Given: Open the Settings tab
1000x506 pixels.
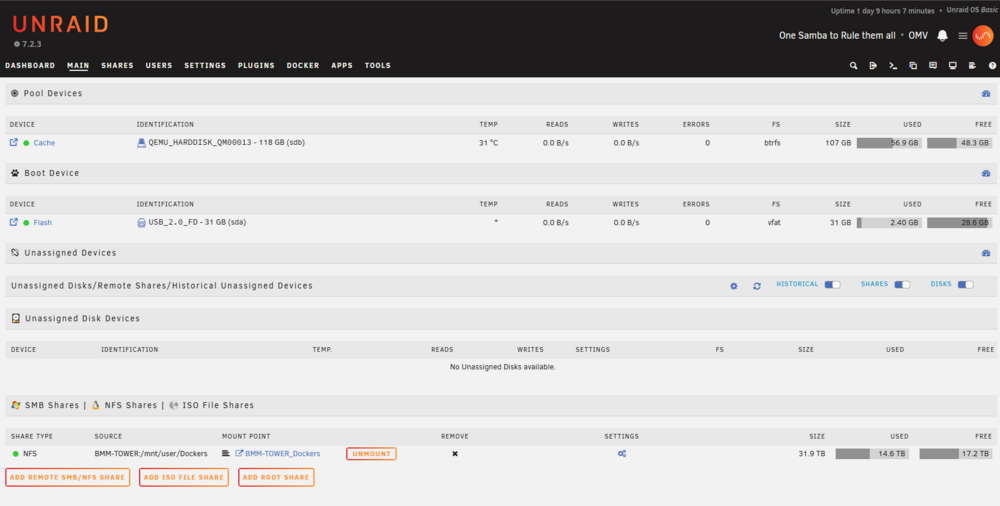Looking at the screenshot, I should pyautogui.click(x=205, y=66).
